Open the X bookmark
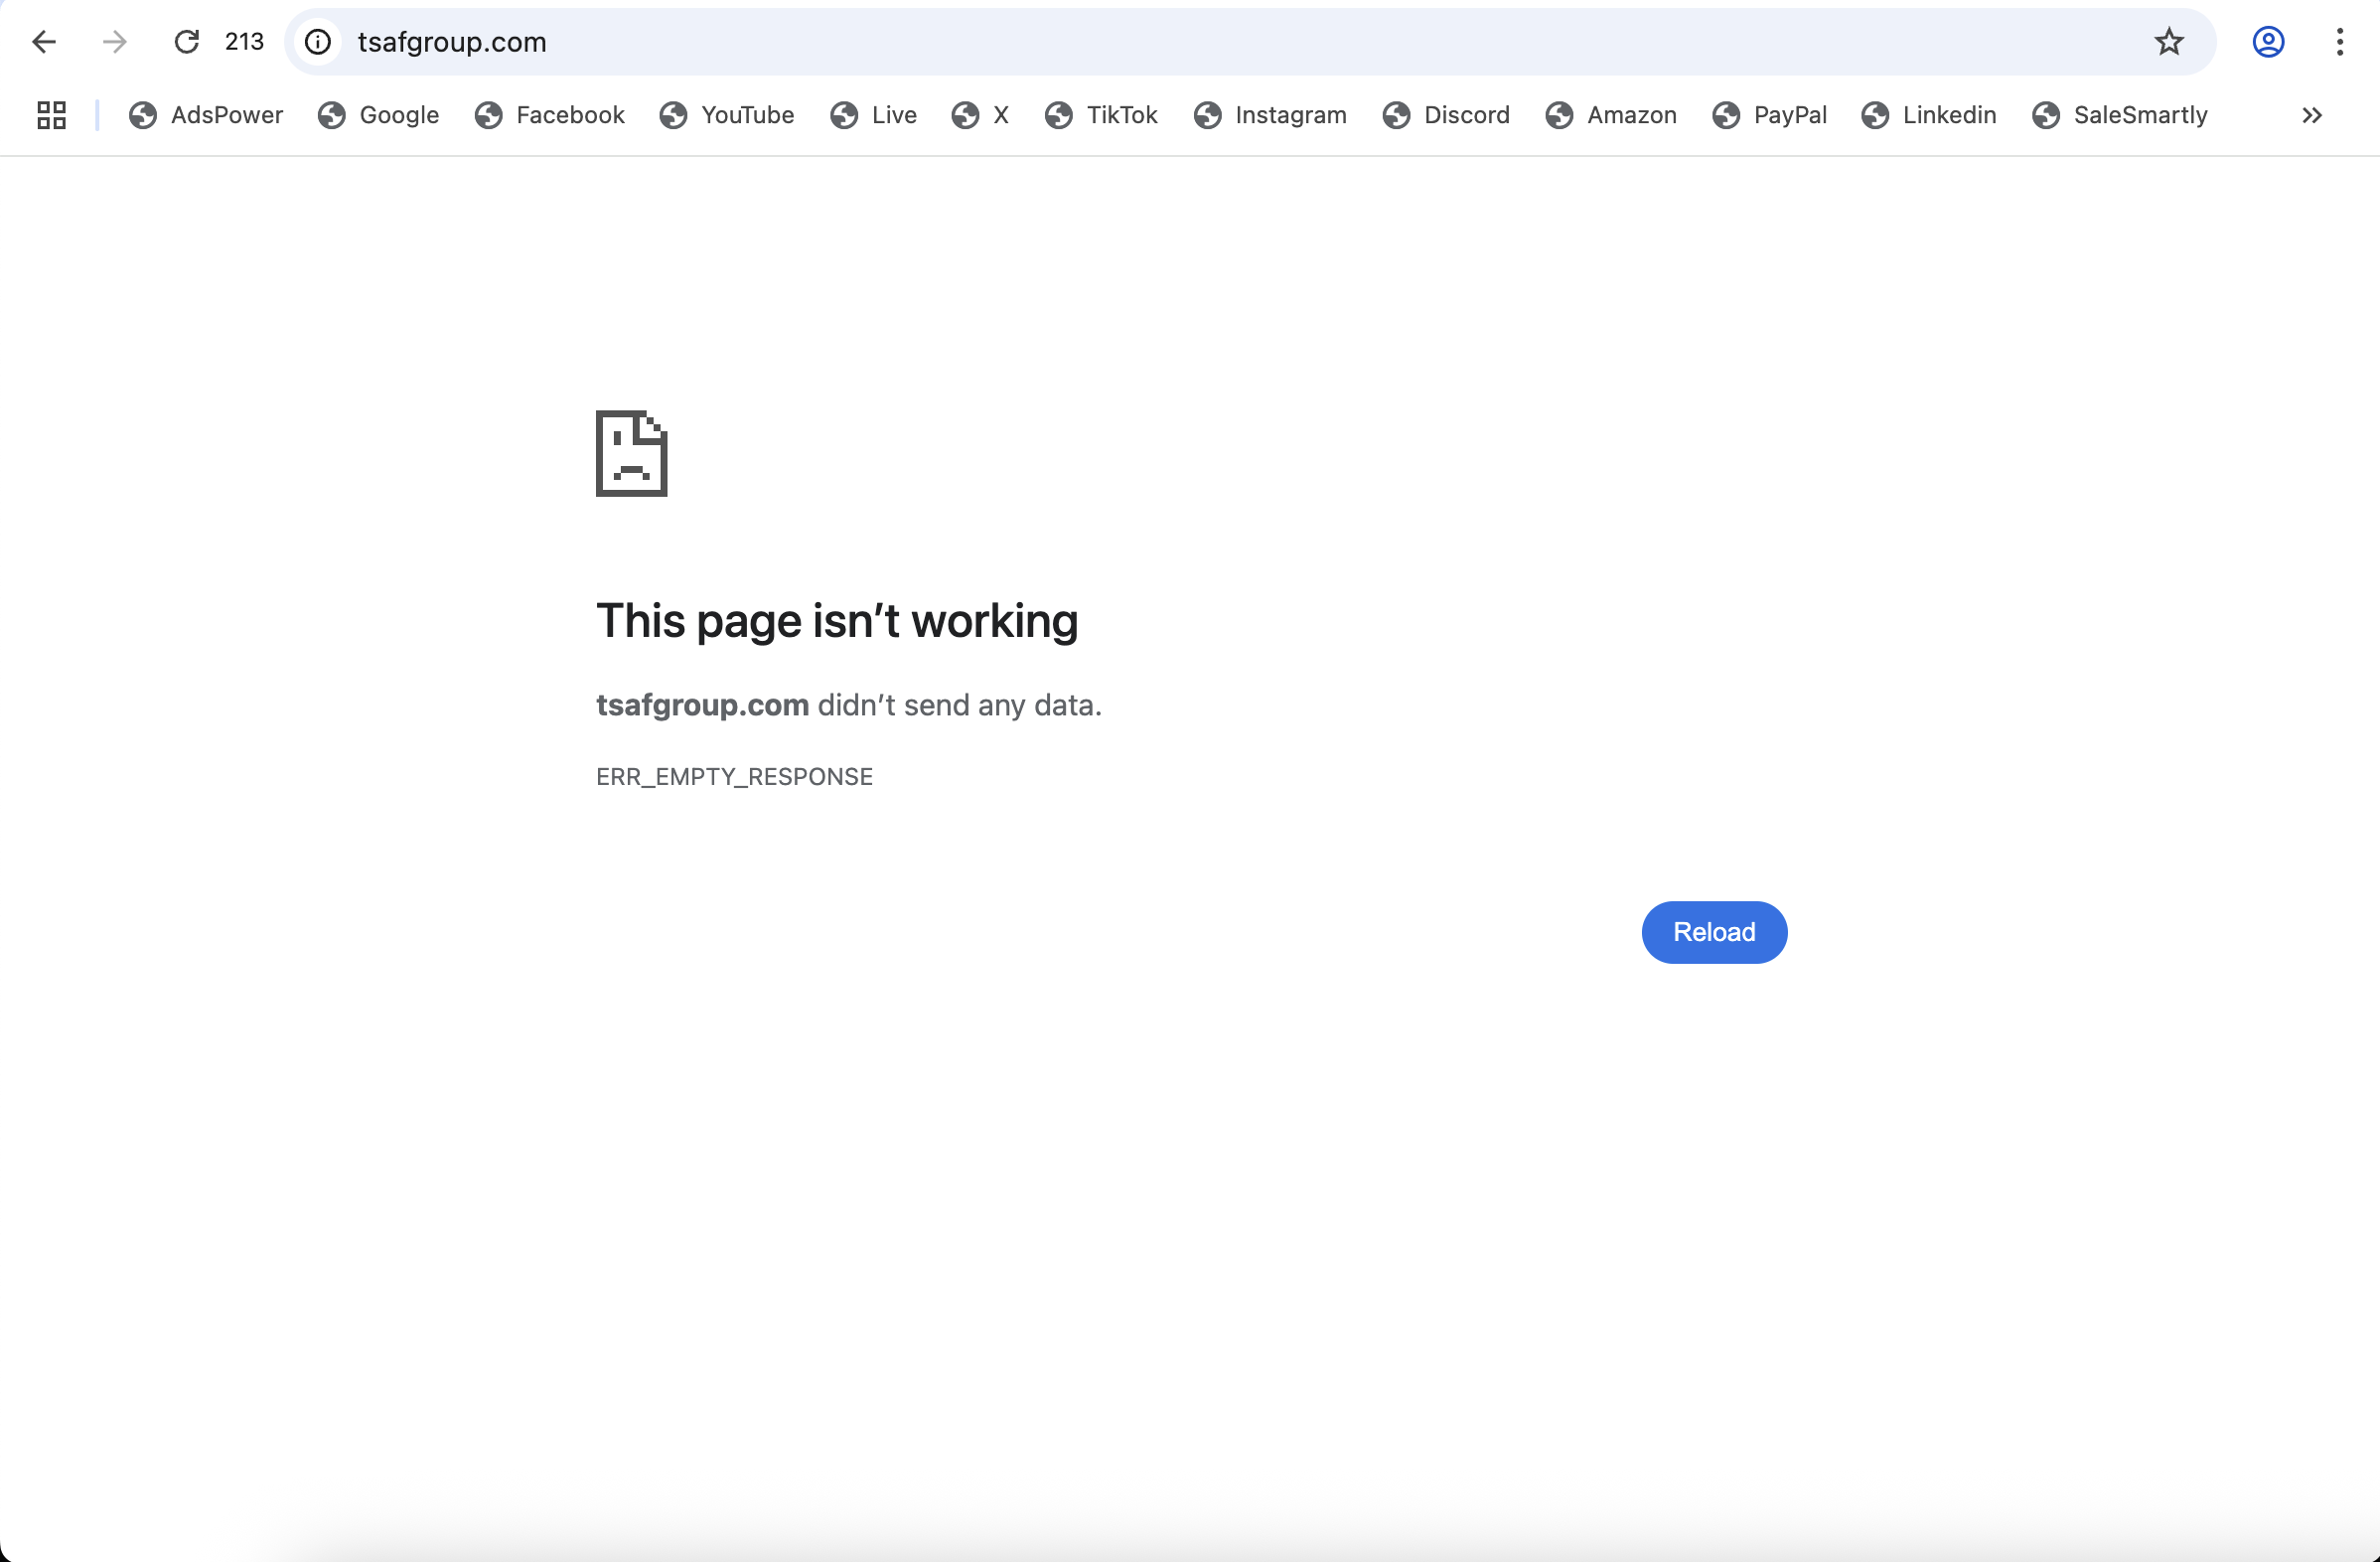The width and height of the screenshot is (2380, 1562). [981, 115]
